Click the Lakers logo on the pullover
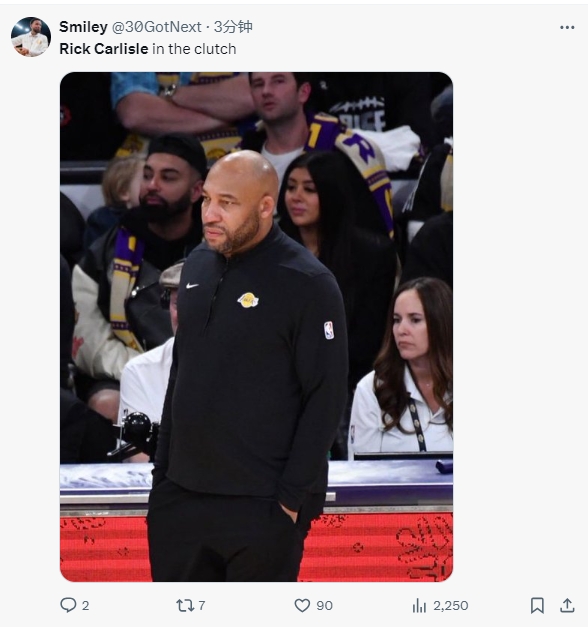The image size is (588, 627). tap(248, 300)
